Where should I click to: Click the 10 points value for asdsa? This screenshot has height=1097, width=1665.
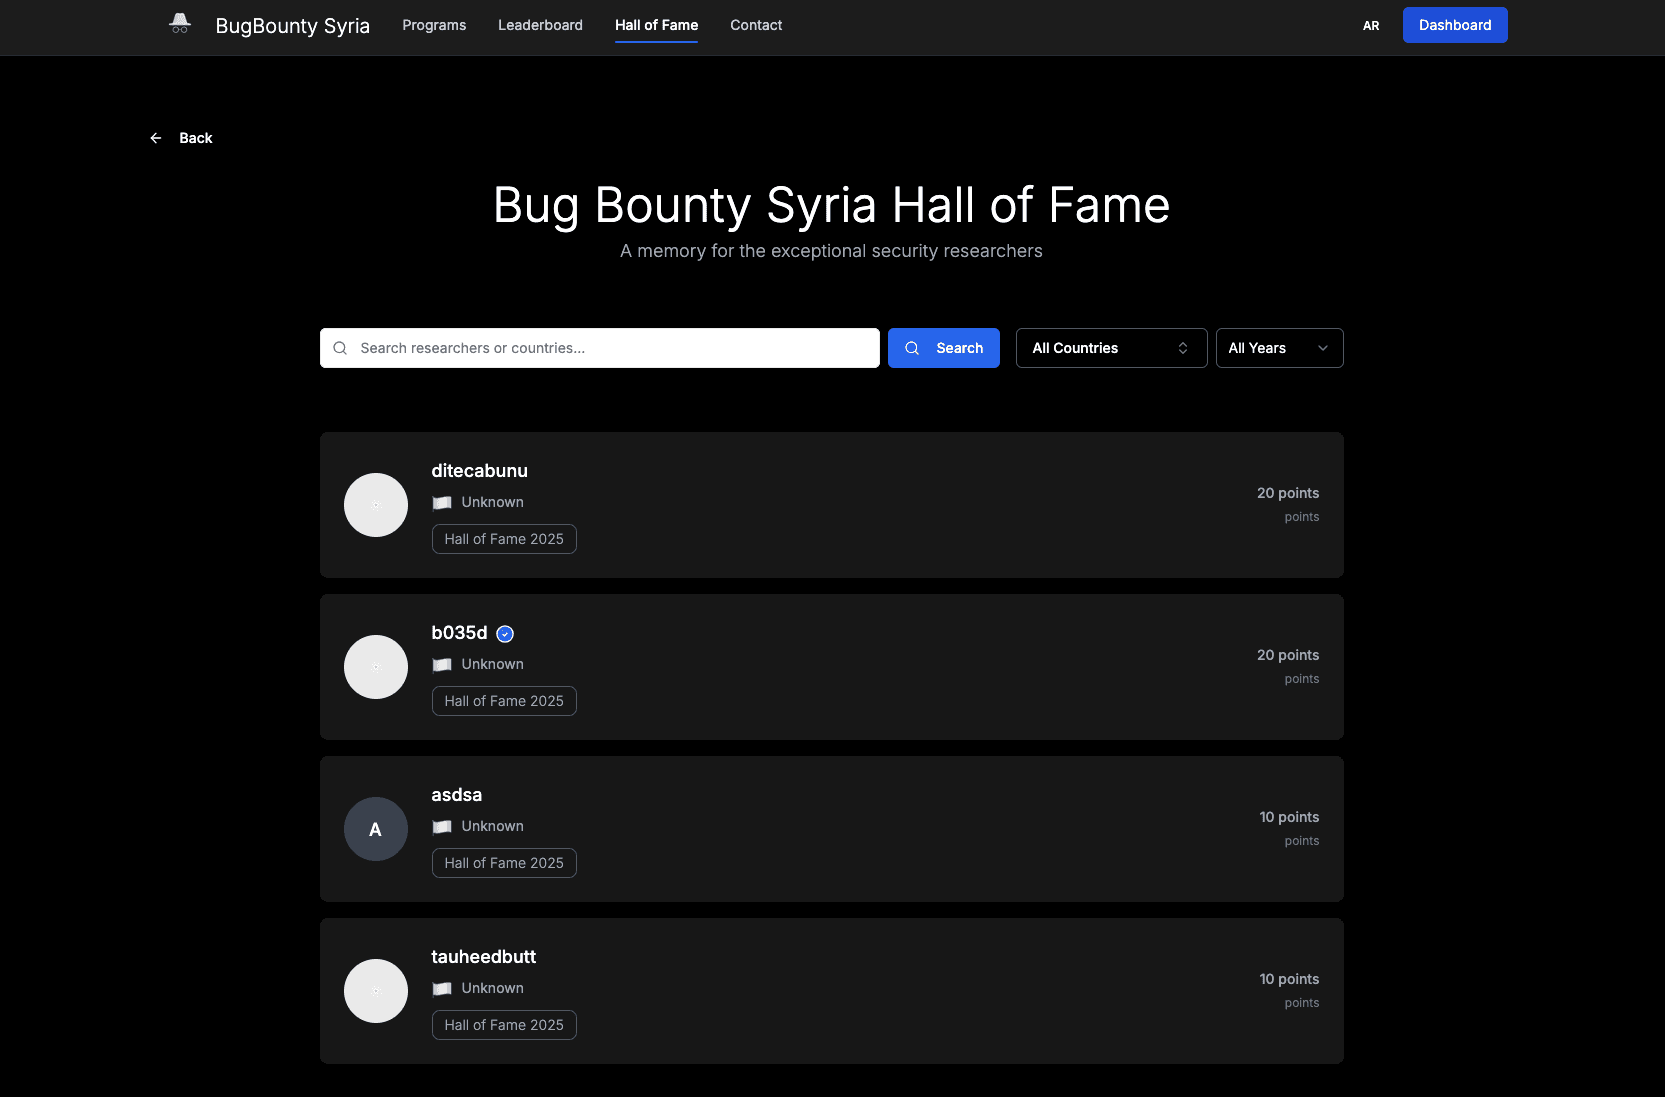(x=1289, y=817)
